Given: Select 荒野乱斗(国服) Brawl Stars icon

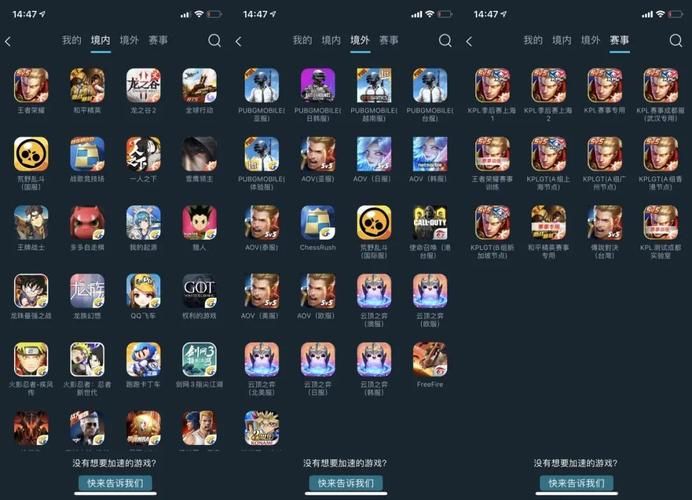Looking at the screenshot, I should click(31, 154).
